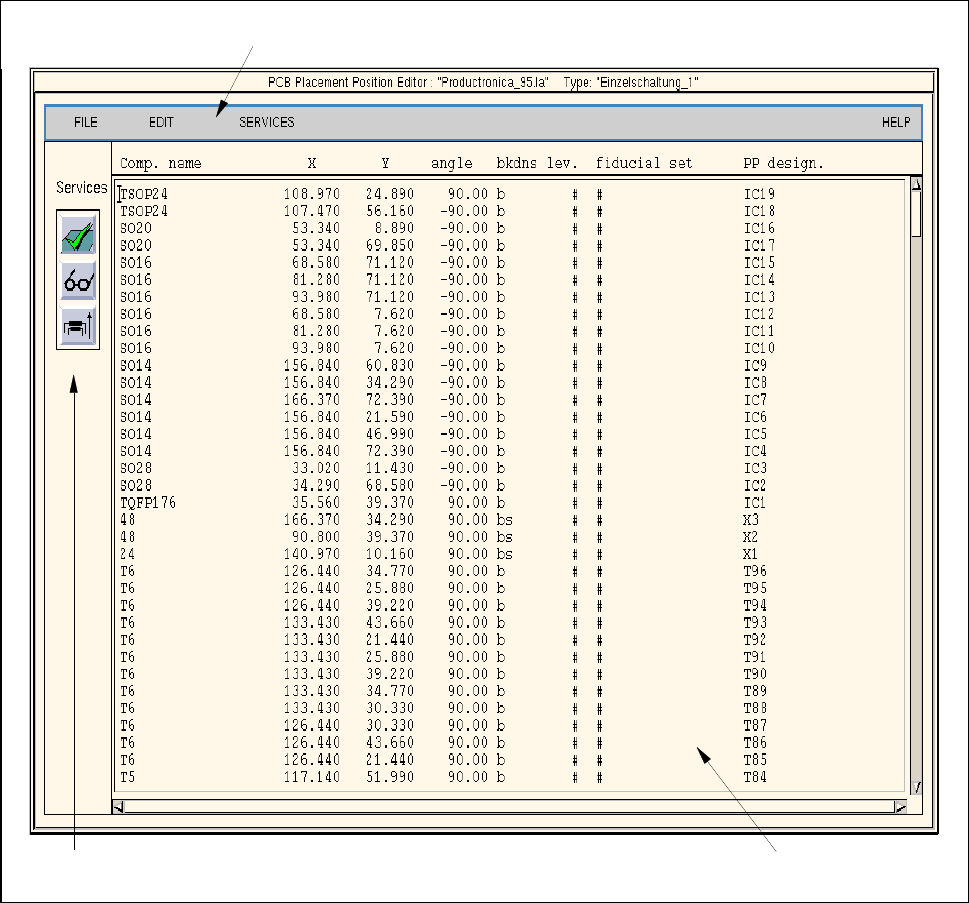The image size is (969, 903).
Task: Click the vertical scrollbar up arrow
Action: 915,185
